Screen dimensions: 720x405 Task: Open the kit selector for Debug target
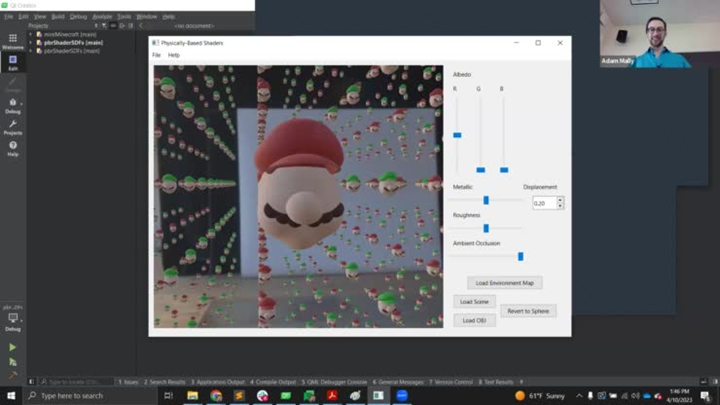tap(12, 320)
